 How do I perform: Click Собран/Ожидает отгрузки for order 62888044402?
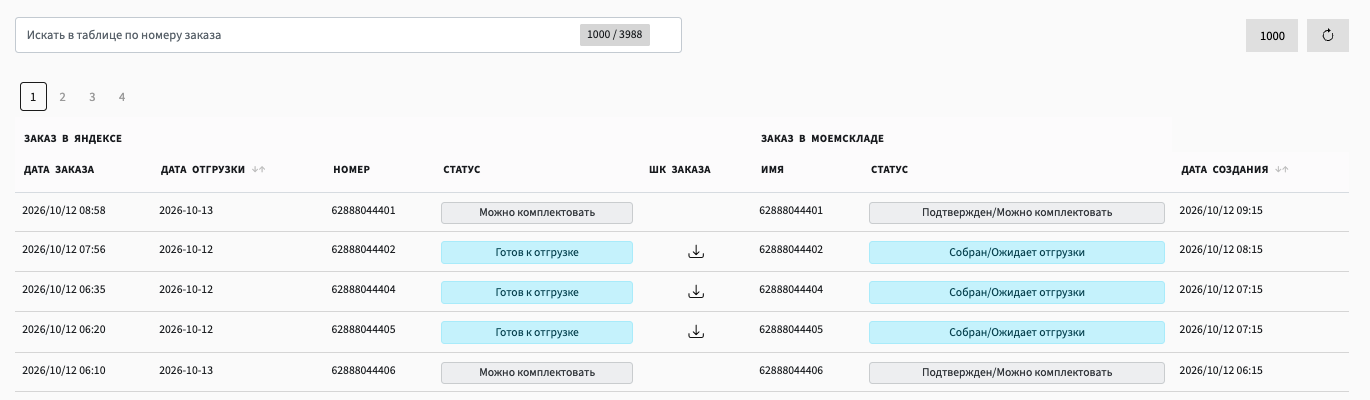point(1017,252)
